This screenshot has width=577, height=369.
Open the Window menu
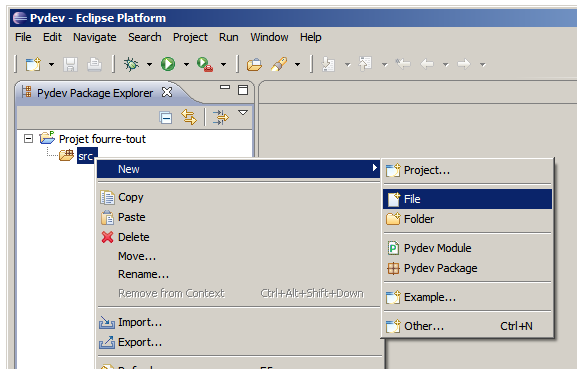tap(269, 37)
